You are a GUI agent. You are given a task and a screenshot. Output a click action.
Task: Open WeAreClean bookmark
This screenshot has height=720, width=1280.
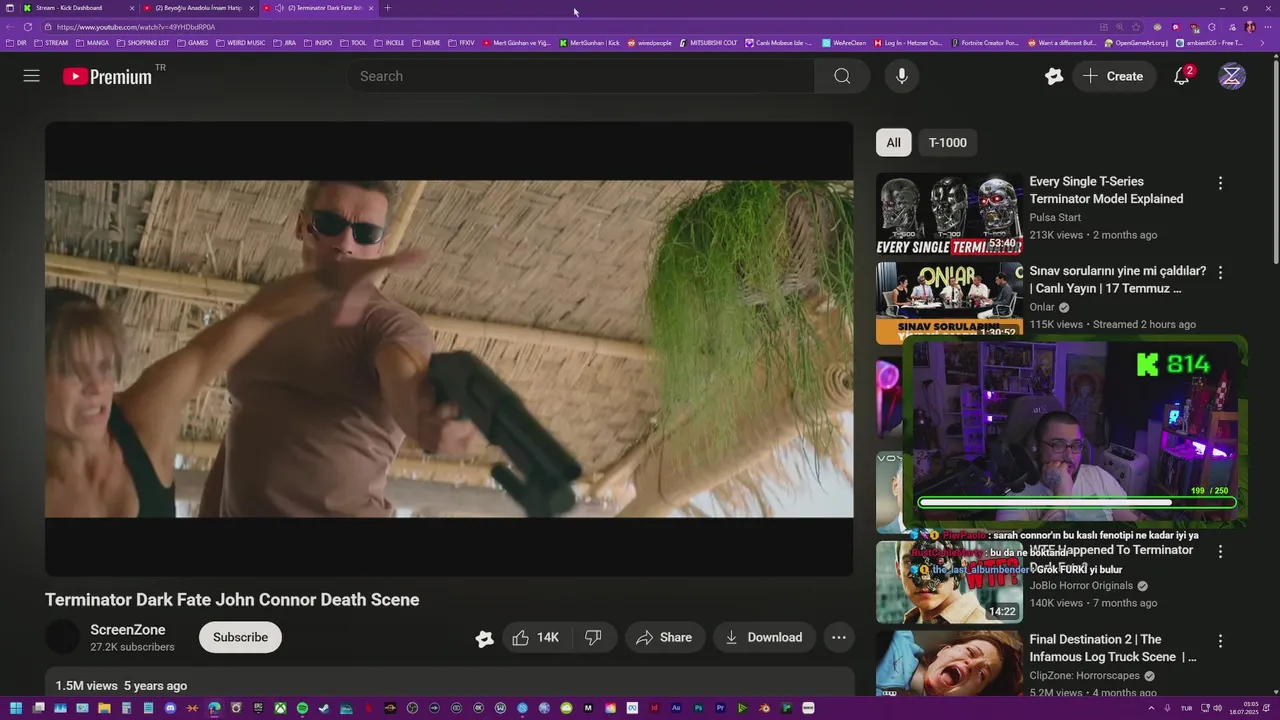coord(844,43)
